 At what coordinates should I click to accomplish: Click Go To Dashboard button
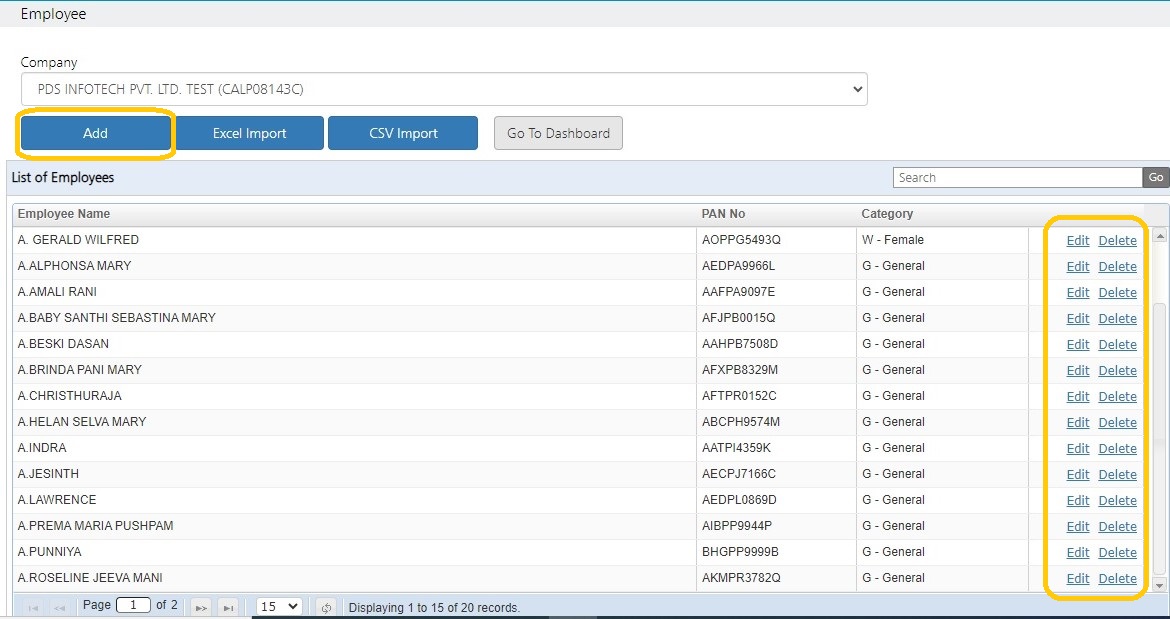coord(558,133)
